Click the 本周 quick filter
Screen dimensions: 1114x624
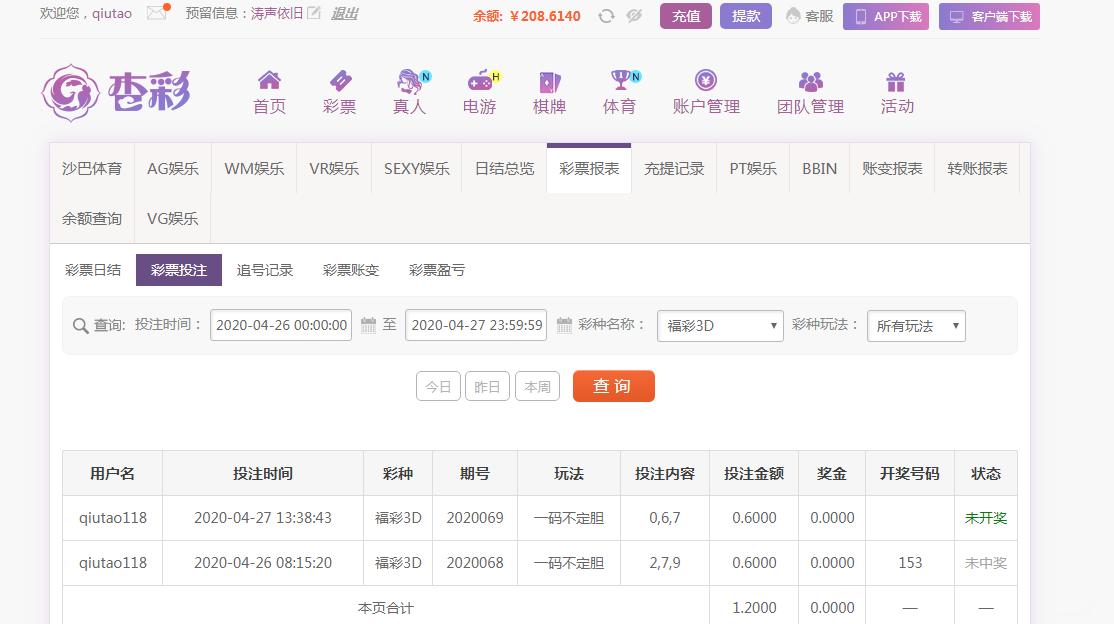537,387
